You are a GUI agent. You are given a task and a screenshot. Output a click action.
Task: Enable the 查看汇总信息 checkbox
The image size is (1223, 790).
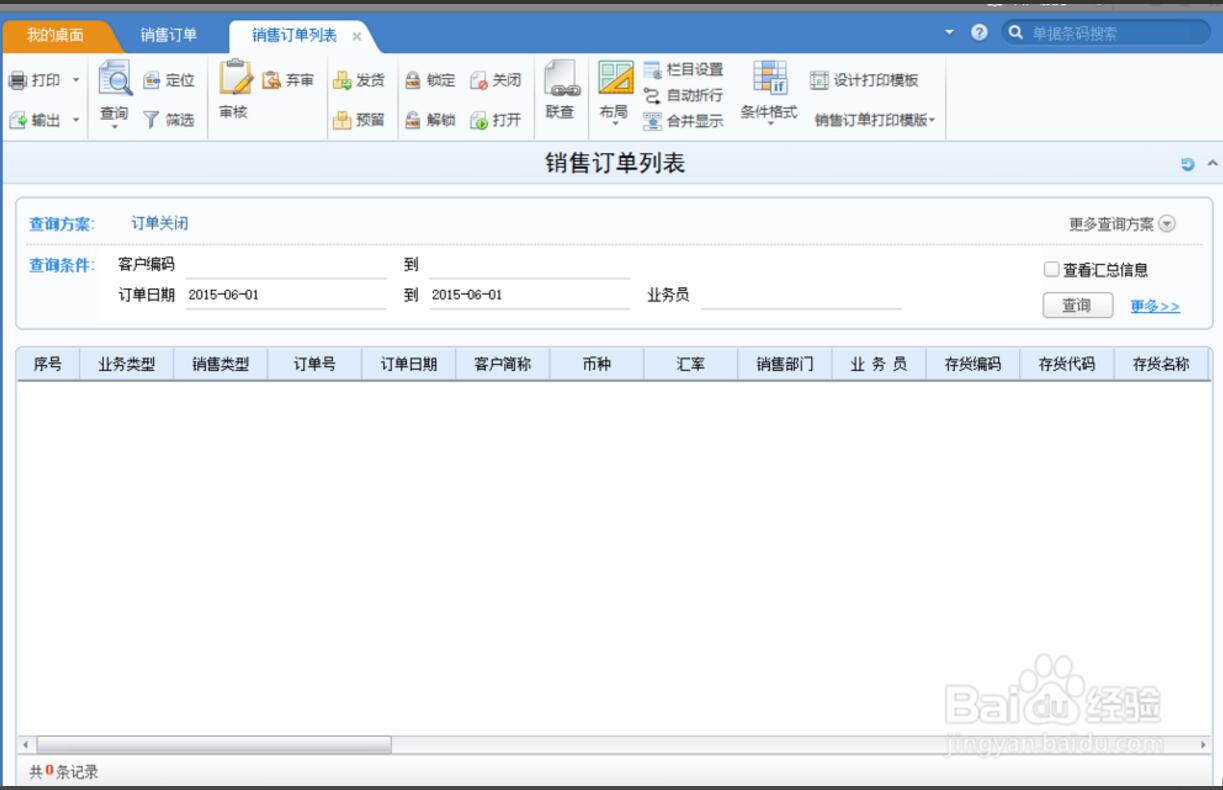1051,269
